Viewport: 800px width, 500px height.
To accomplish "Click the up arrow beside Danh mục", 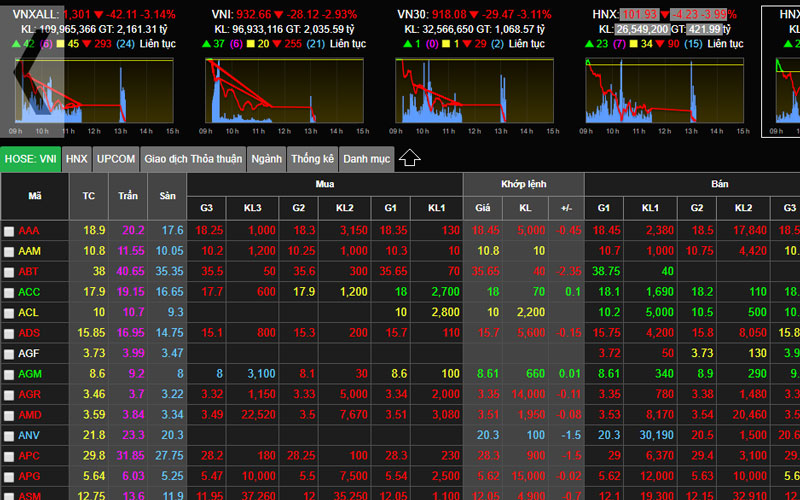I will [x=409, y=158].
